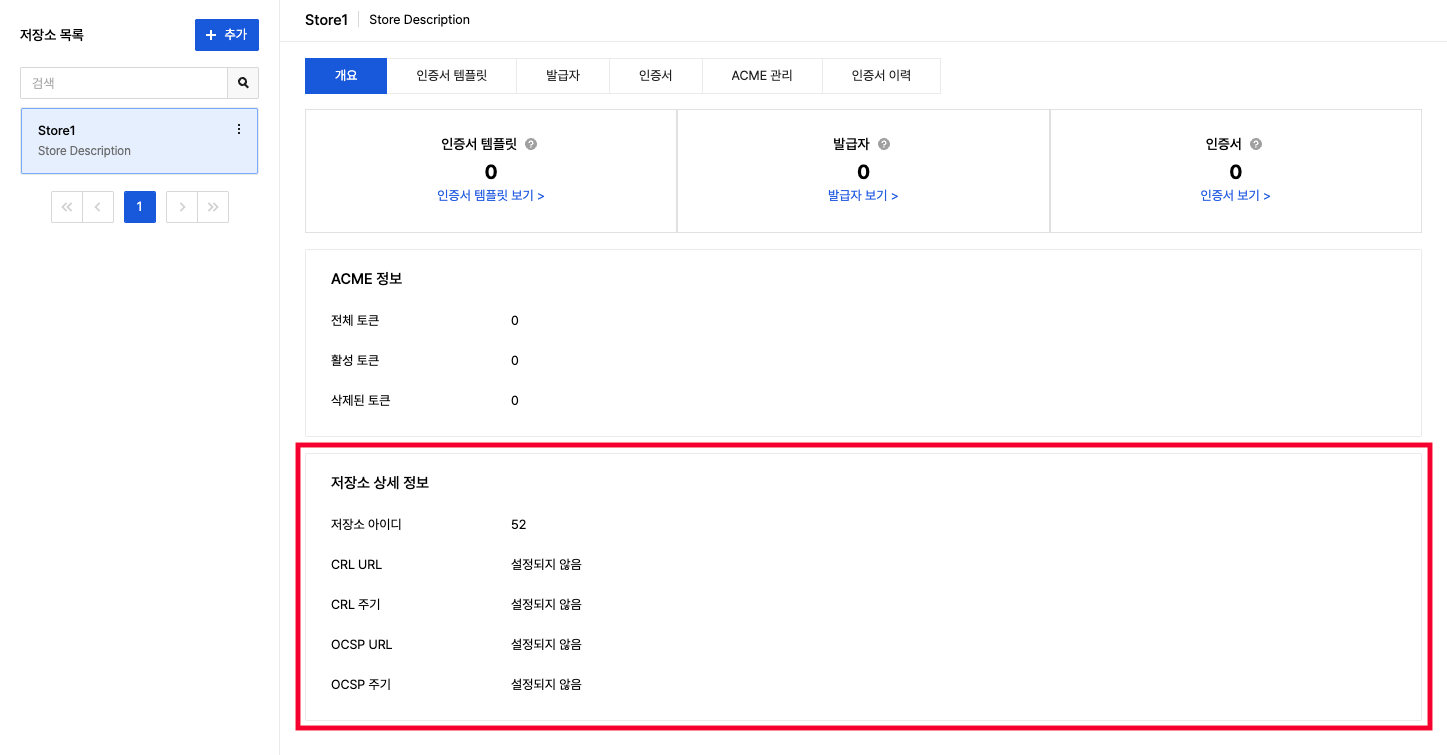Click the 추가 button to add store
The image size is (1447, 755).
226,35
